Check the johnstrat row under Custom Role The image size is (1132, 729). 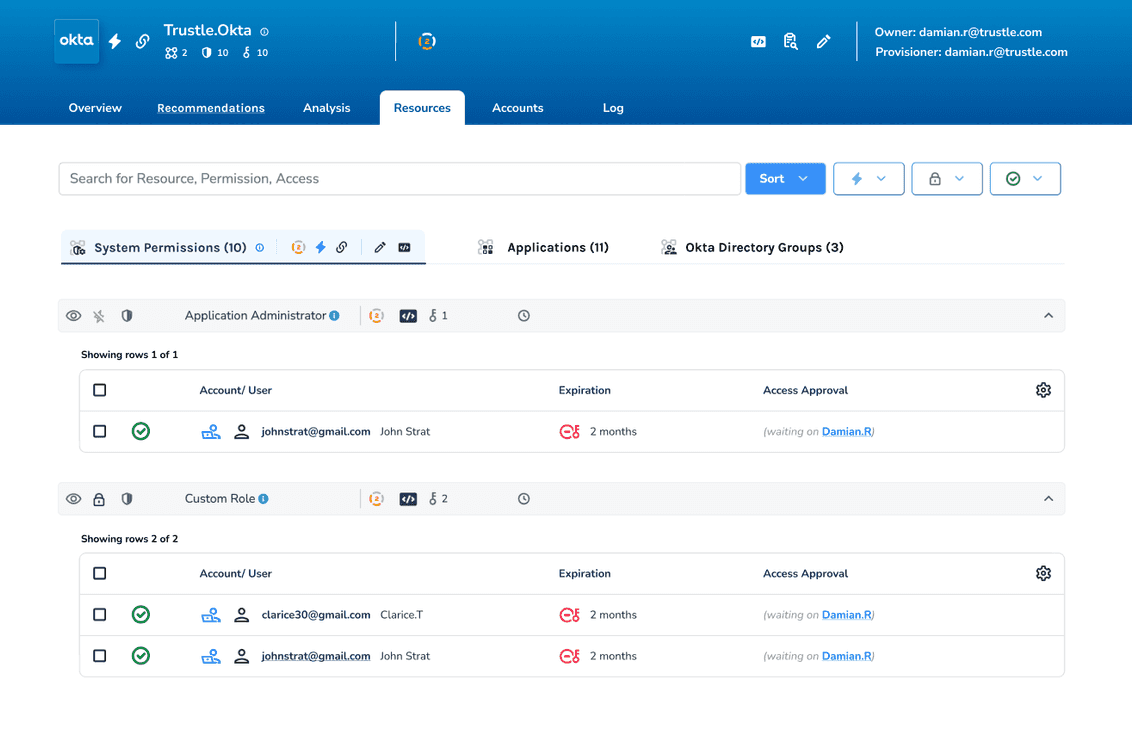click(100, 656)
